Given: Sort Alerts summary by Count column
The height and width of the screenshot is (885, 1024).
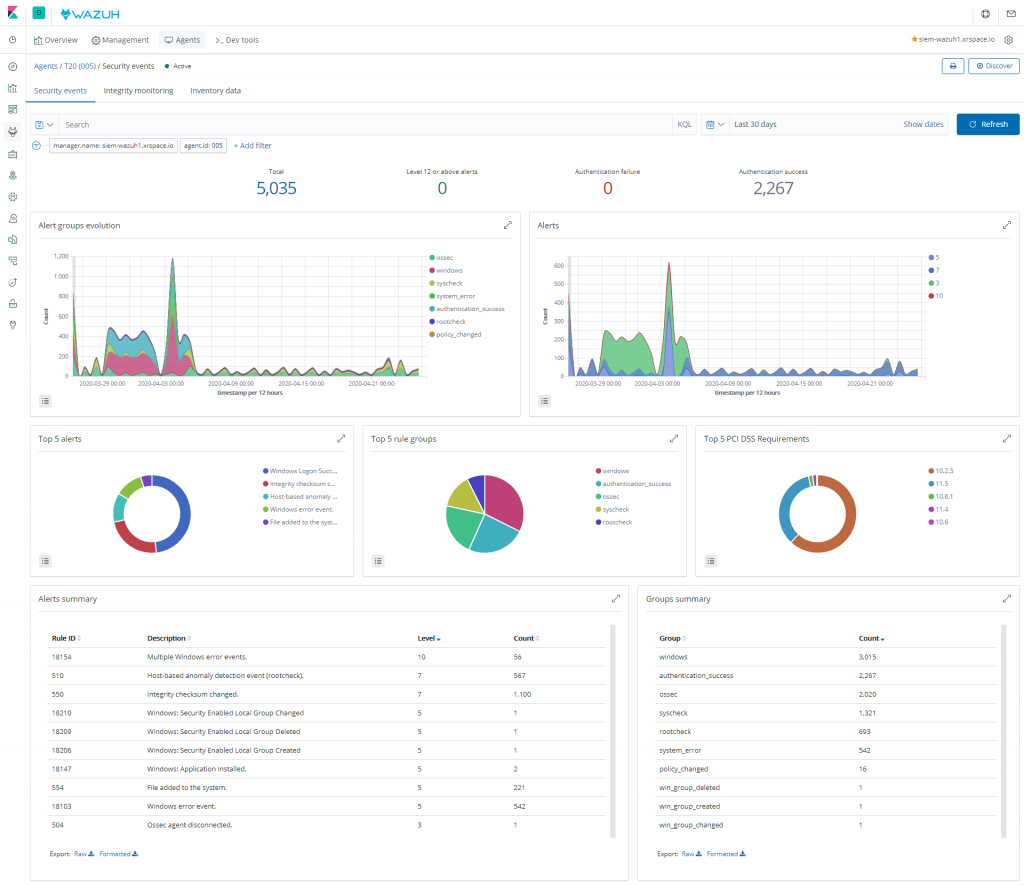Looking at the screenshot, I should coord(526,639).
